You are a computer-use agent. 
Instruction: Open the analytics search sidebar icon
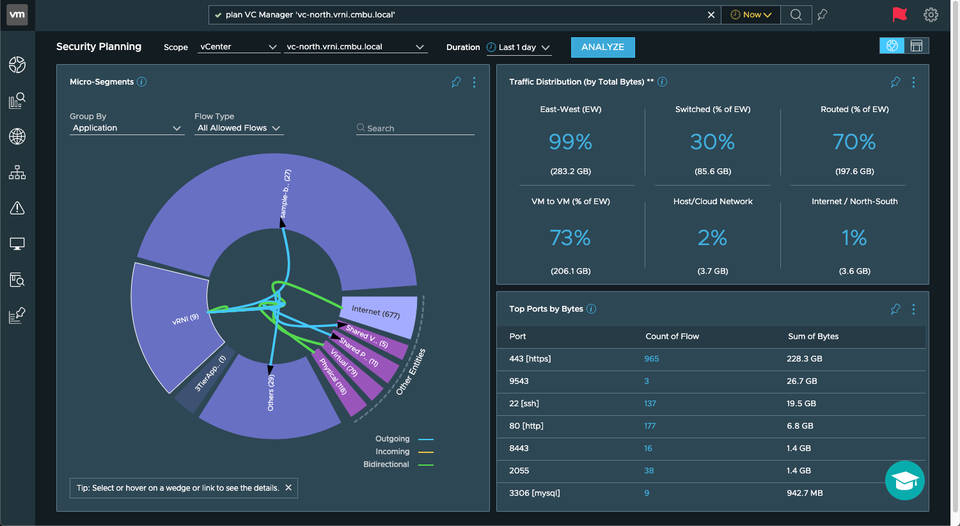pos(17,100)
